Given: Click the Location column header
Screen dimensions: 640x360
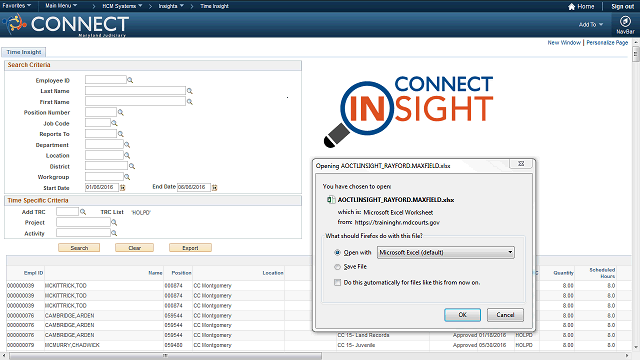Looking at the screenshot, I should 273,273.
